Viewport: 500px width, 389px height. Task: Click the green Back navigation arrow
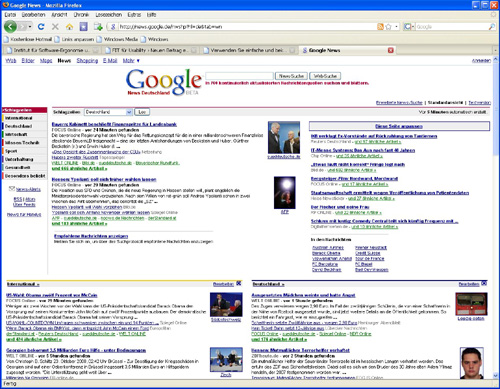click(x=10, y=26)
